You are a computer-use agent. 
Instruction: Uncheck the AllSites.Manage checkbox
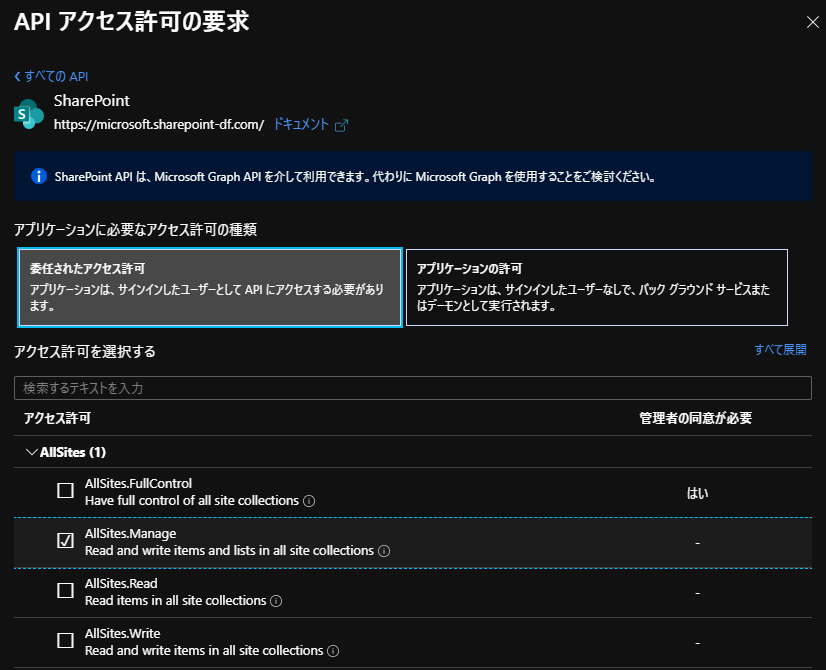click(x=65, y=540)
